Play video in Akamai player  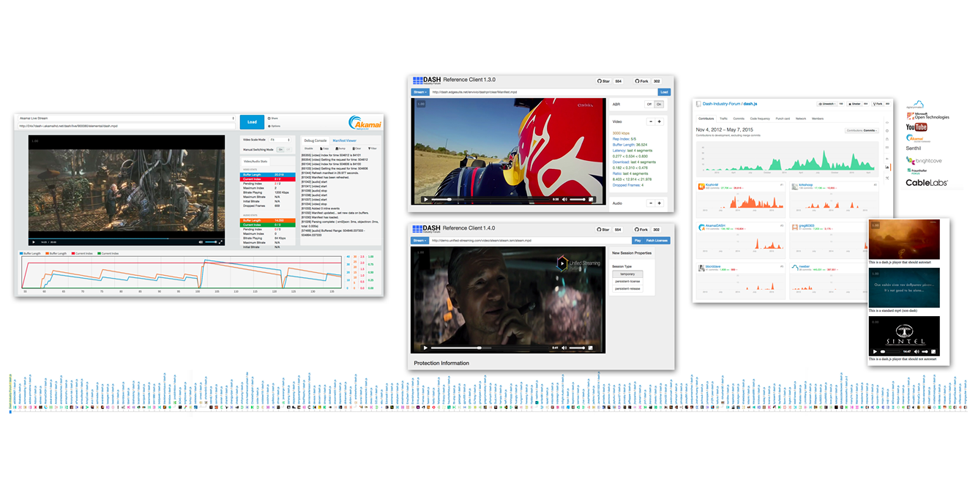33,242
